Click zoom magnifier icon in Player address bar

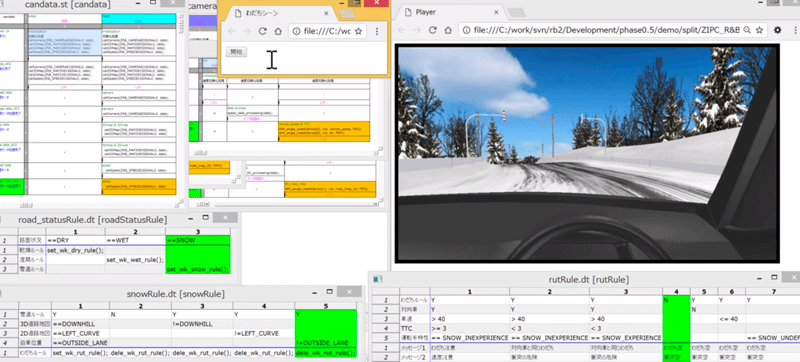(x=747, y=30)
